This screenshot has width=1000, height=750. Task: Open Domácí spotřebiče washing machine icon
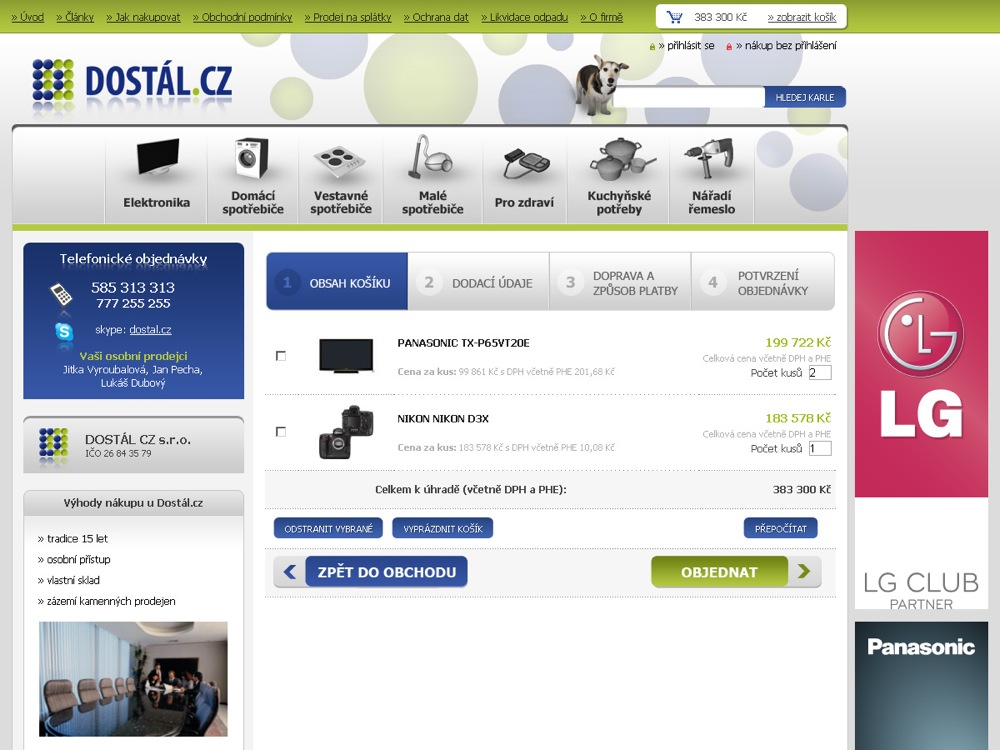(251, 157)
